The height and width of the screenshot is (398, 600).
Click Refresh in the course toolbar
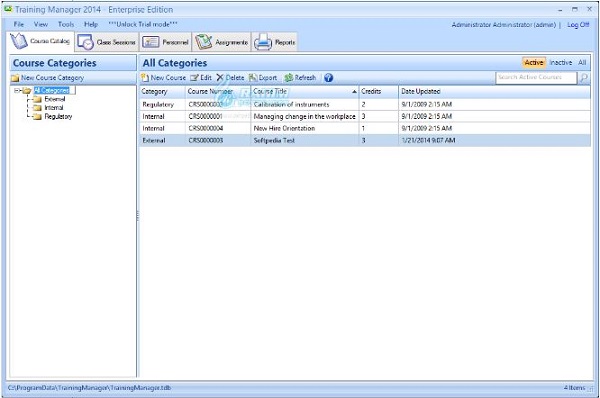point(300,78)
